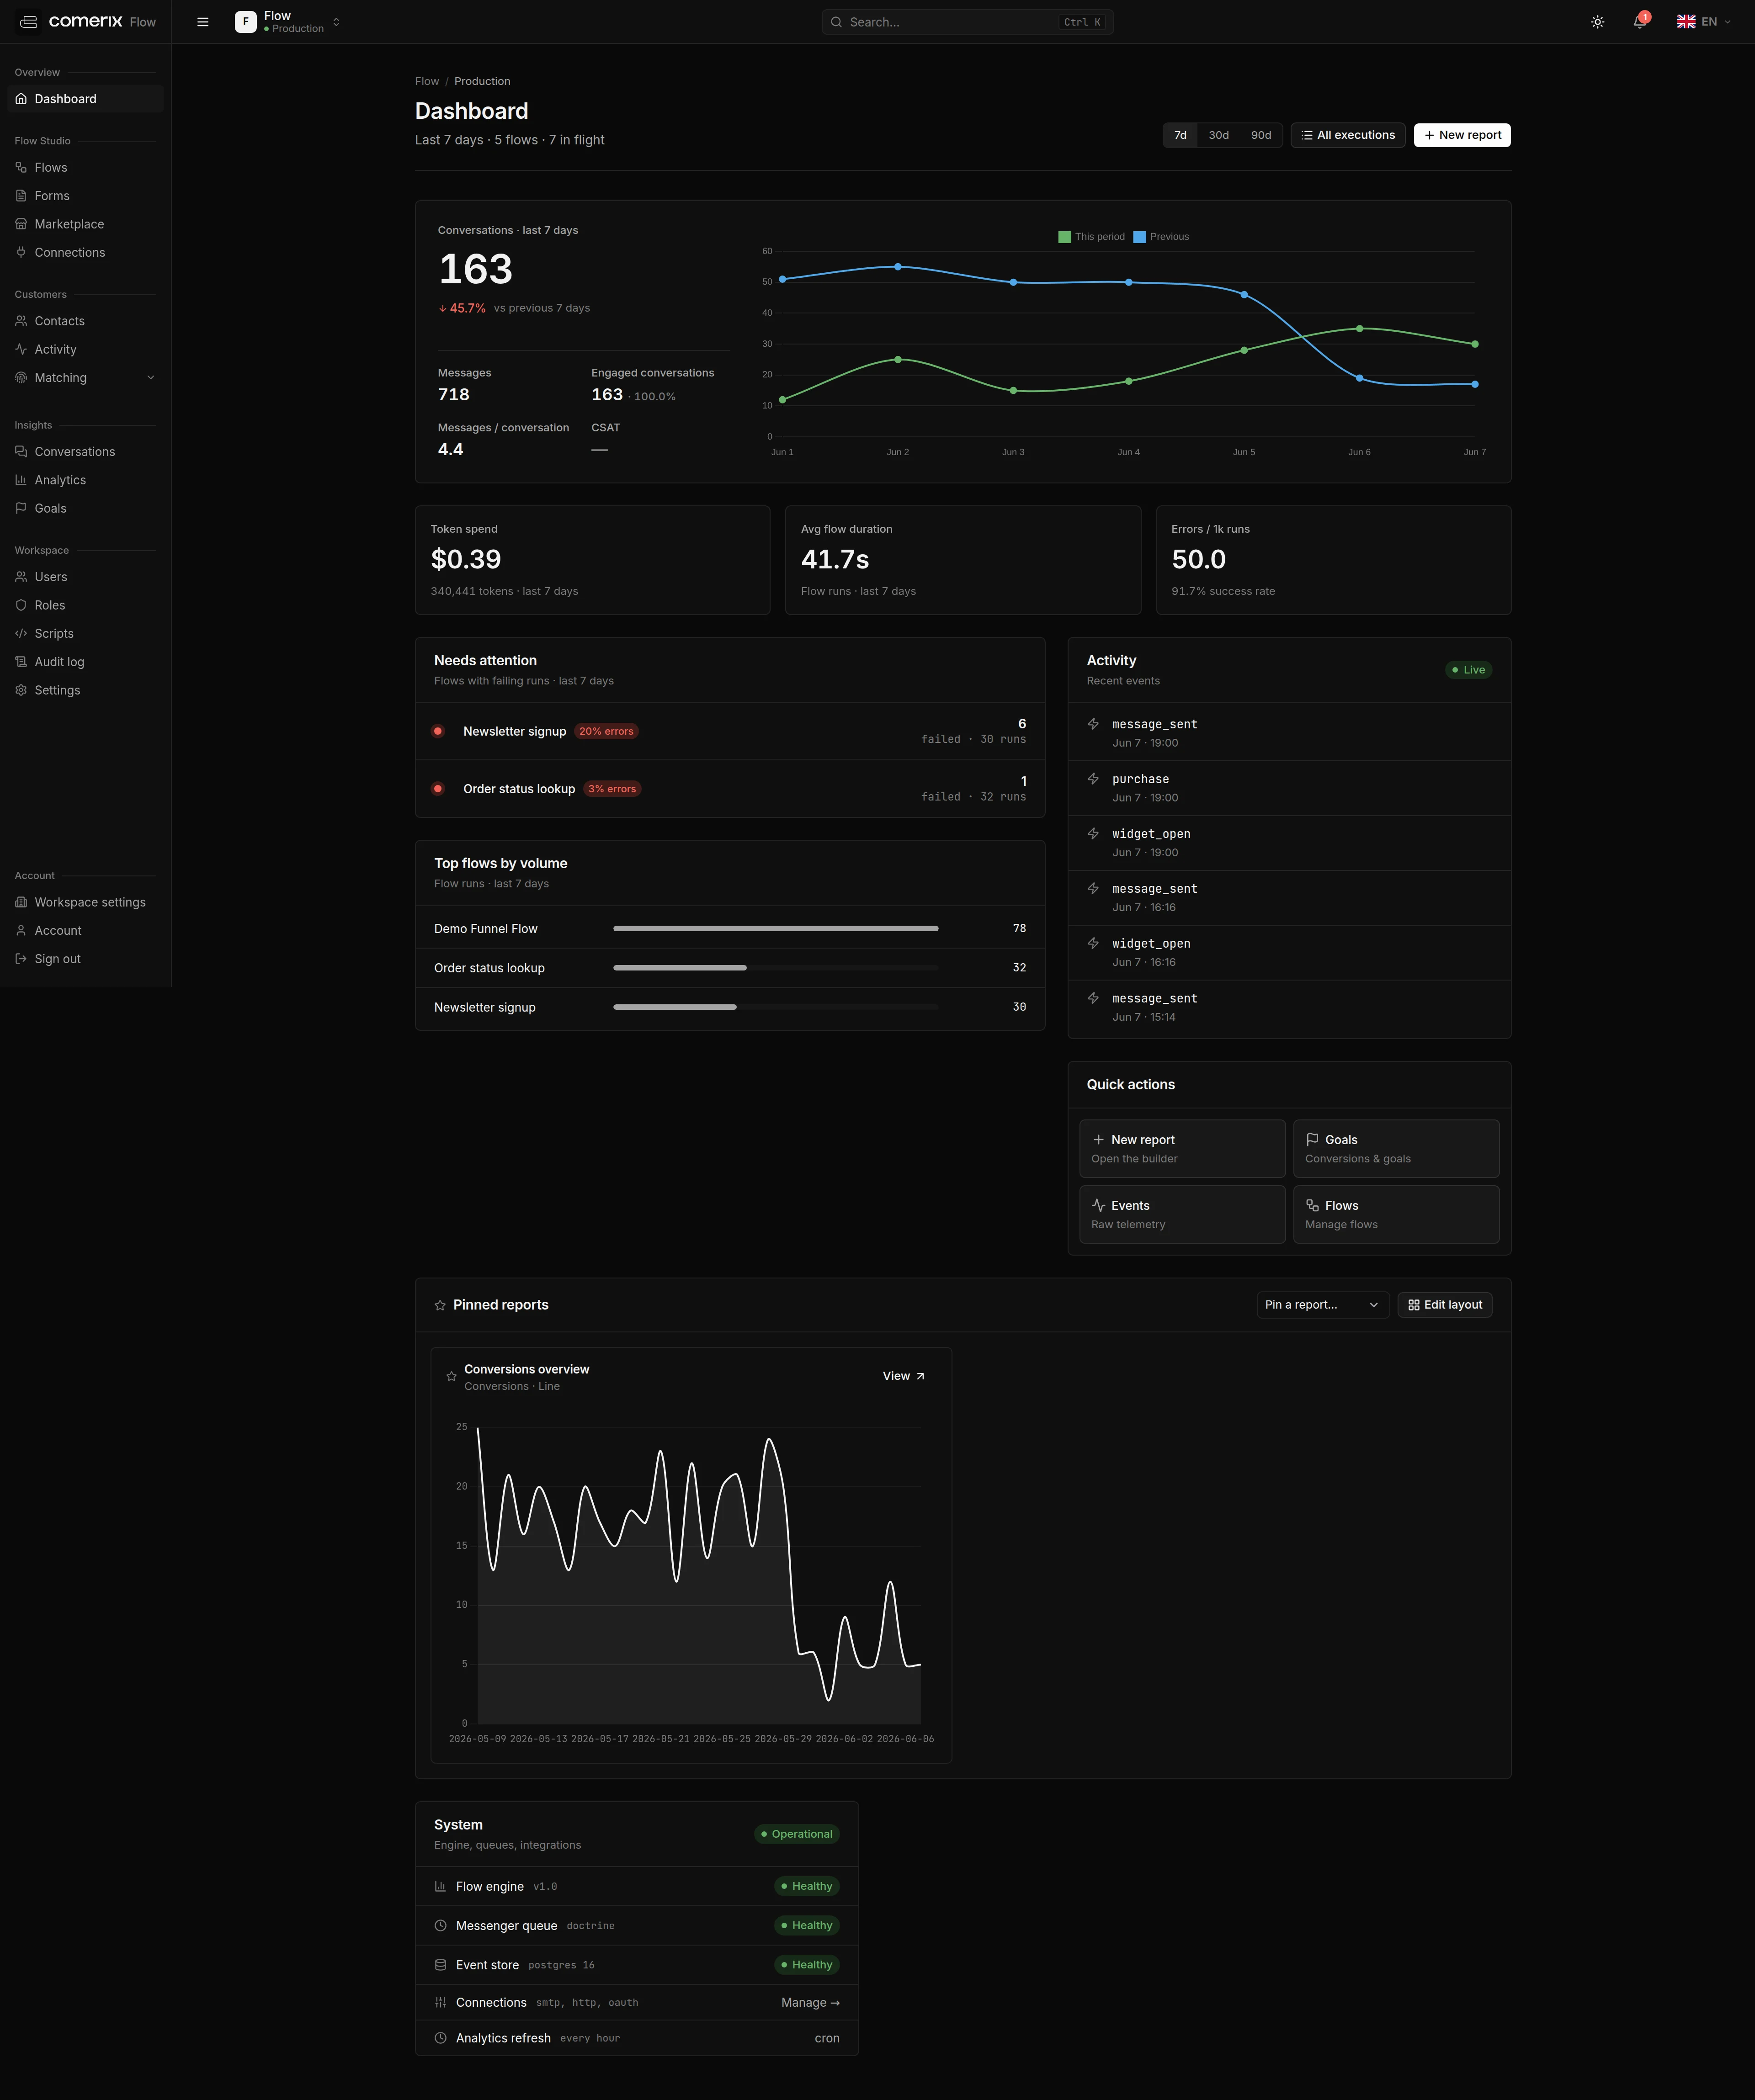The width and height of the screenshot is (1755, 2100).
Task: Click the Analytics refresh clock icon
Action: click(x=440, y=2038)
